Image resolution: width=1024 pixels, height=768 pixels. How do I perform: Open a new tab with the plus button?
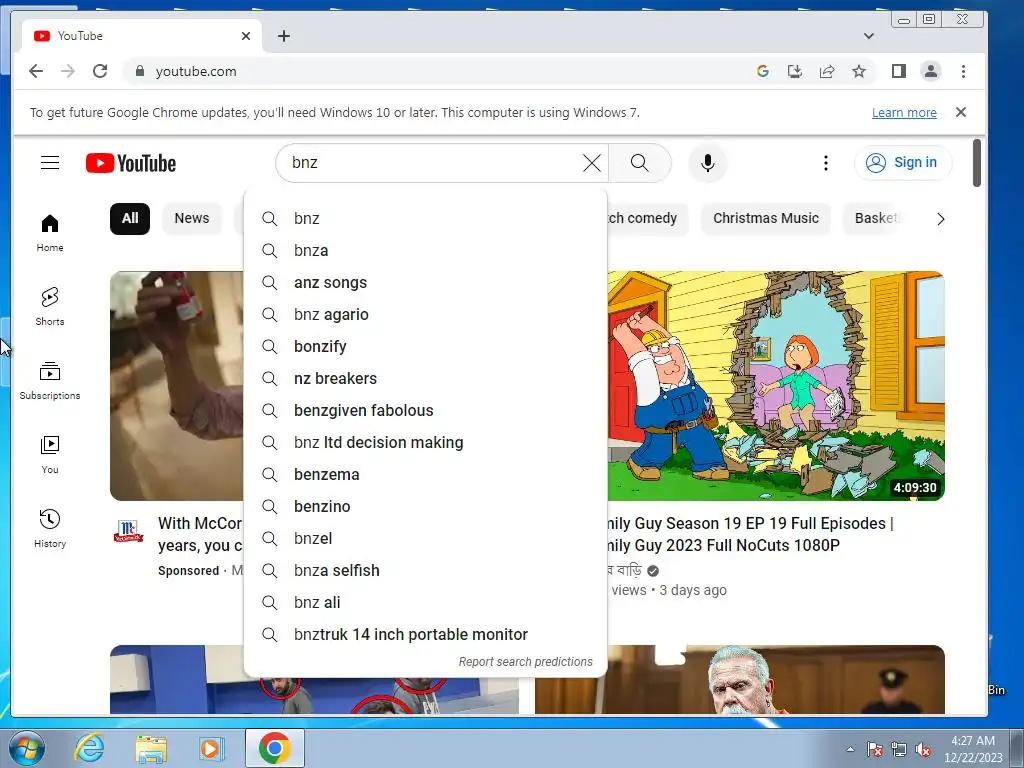pyautogui.click(x=283, y=36)
